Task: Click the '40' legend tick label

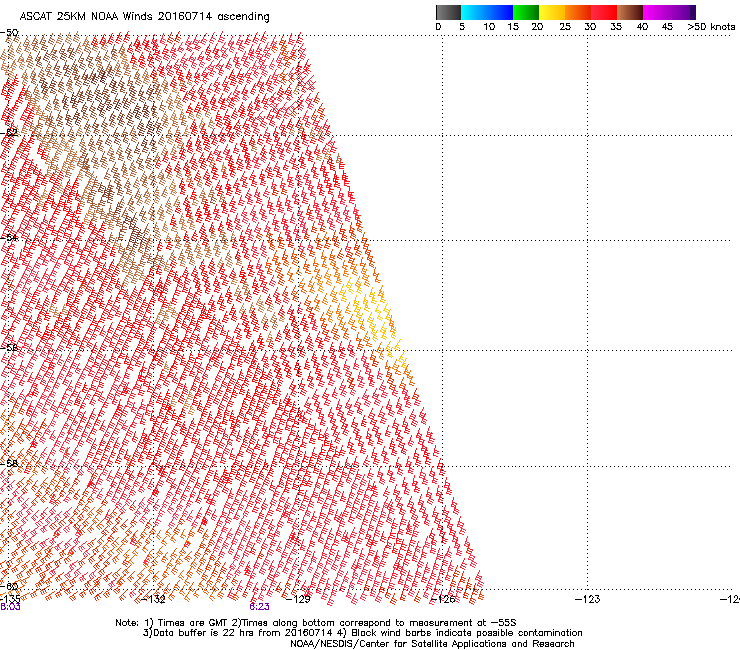Action: (642, 27)
